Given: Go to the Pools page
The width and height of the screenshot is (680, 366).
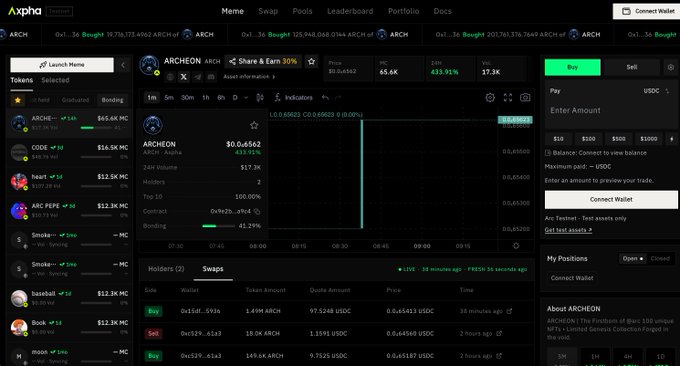Looking at the screenshot, I should (302, 11).
